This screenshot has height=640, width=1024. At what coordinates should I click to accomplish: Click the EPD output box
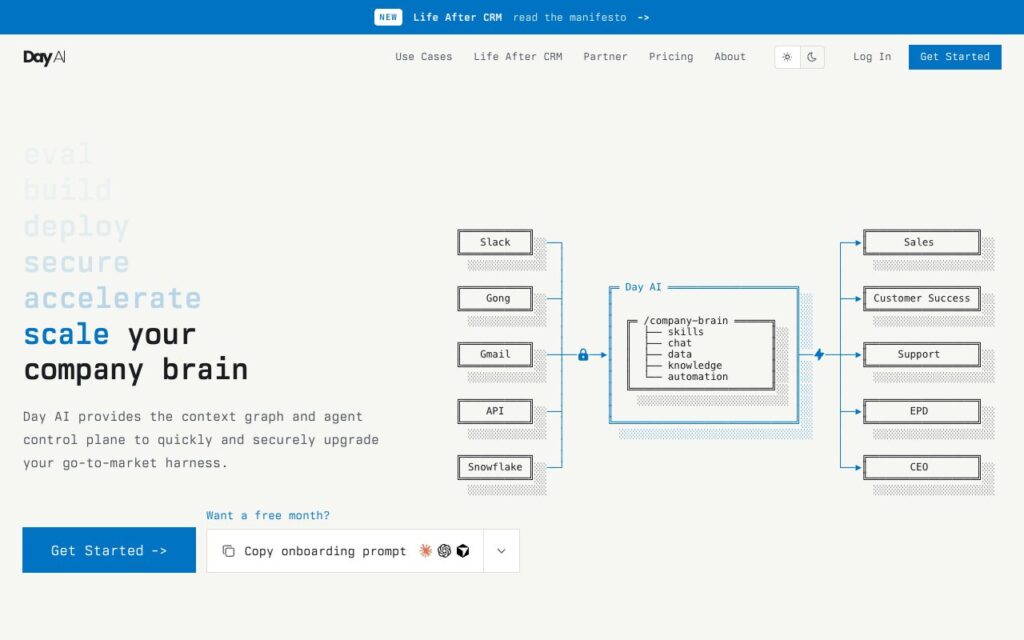point(921,411)
